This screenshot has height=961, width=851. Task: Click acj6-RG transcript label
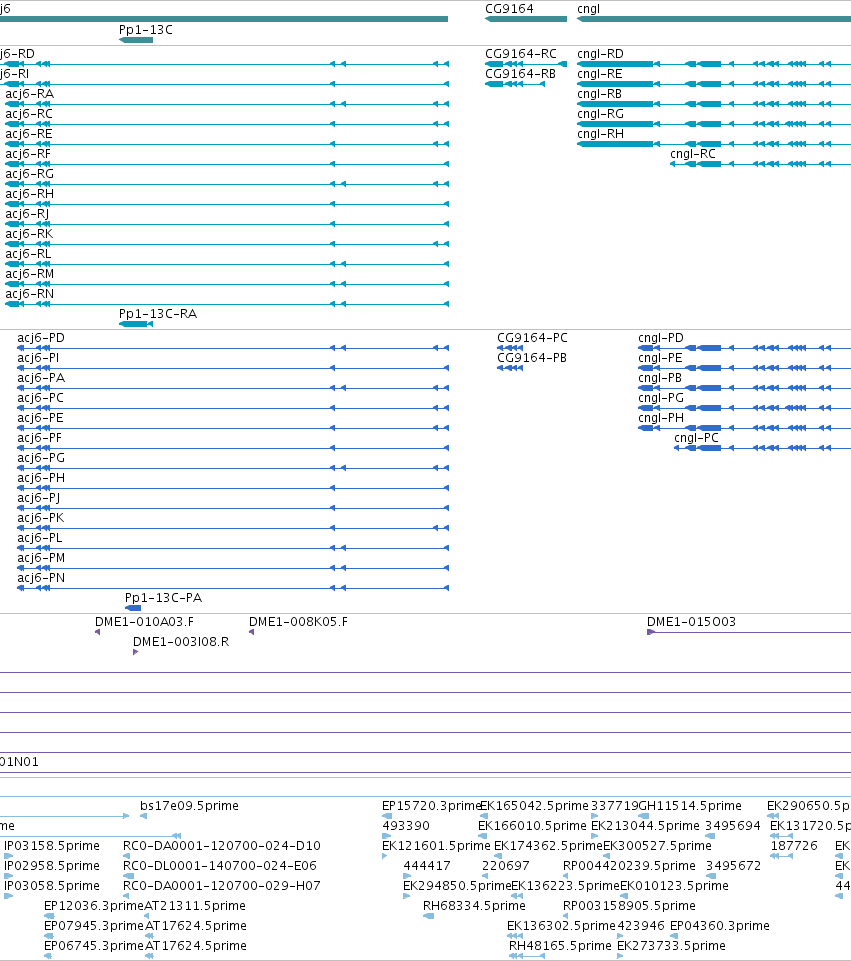tap(29, 174)
